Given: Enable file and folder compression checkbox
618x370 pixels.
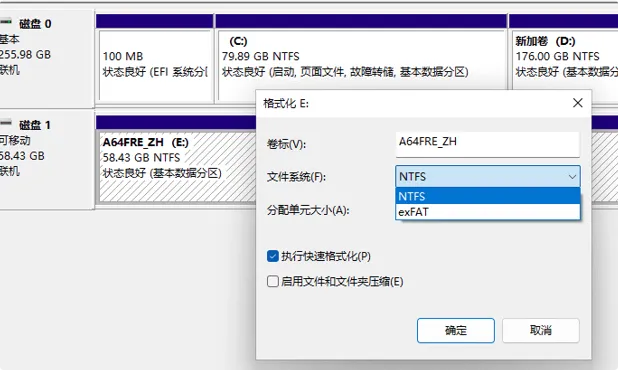Looking at the screenshot, I should pyautogui.click(x=272, y=281).
